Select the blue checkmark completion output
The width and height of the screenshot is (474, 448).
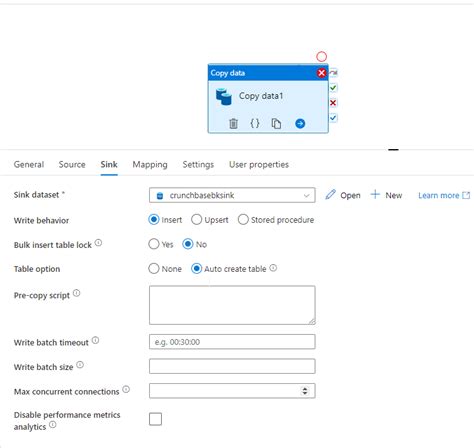333,118
